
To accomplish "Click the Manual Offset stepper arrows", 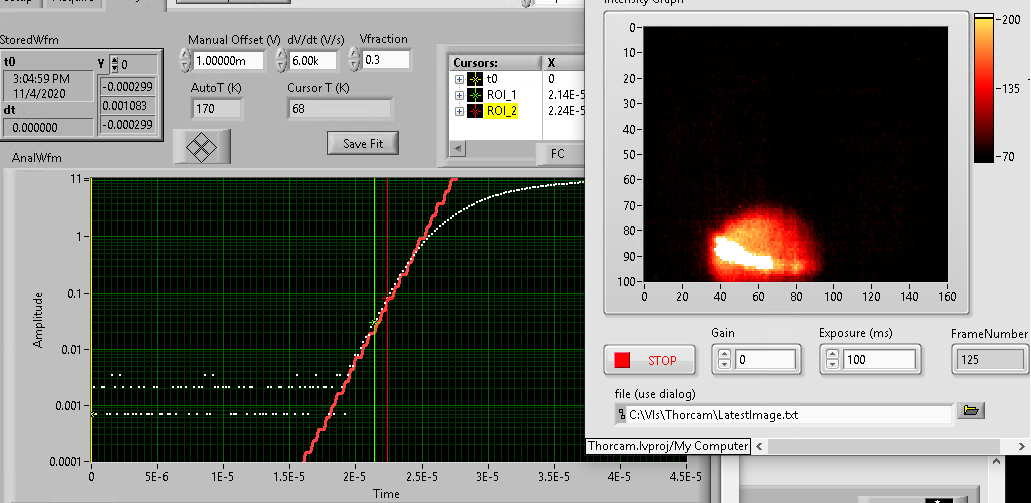I will tap(182, 60).
